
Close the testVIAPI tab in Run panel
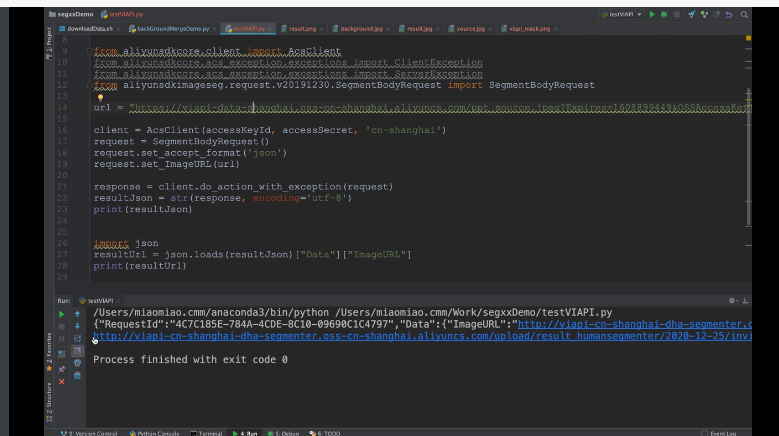point(118,301)
